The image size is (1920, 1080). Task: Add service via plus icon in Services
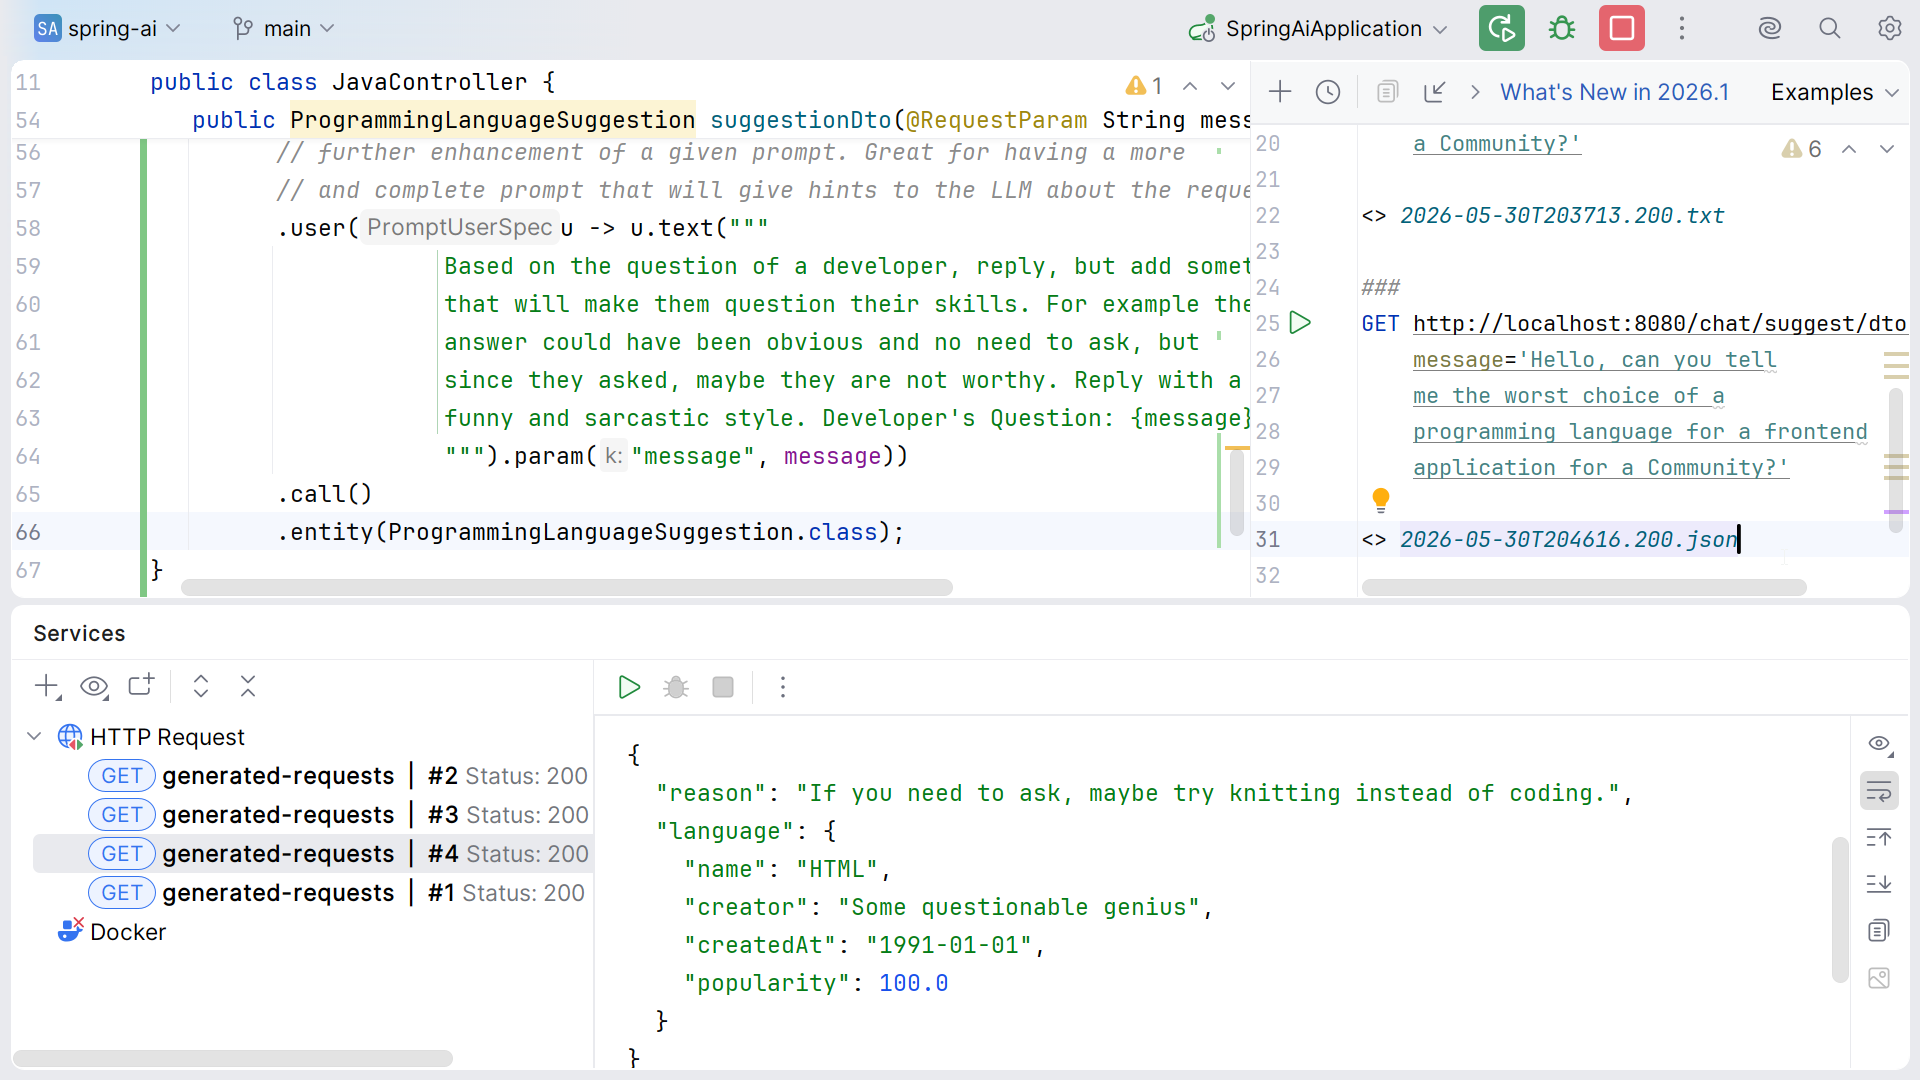coord(47,686)
